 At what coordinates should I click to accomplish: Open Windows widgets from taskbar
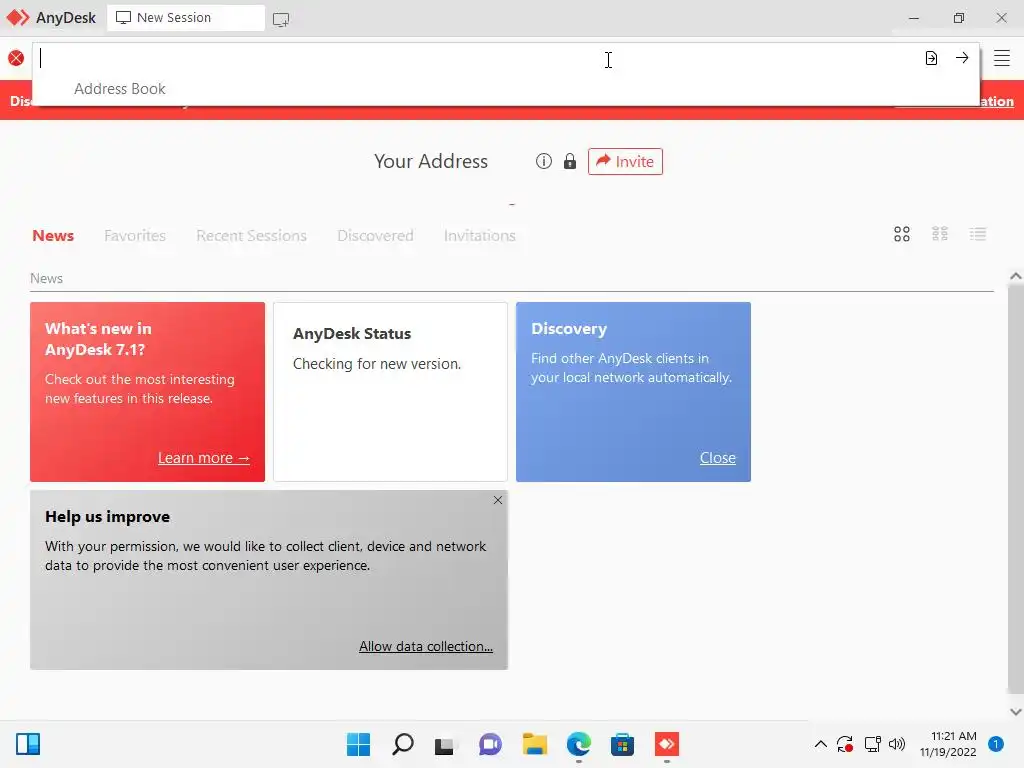tap(28, 744)
